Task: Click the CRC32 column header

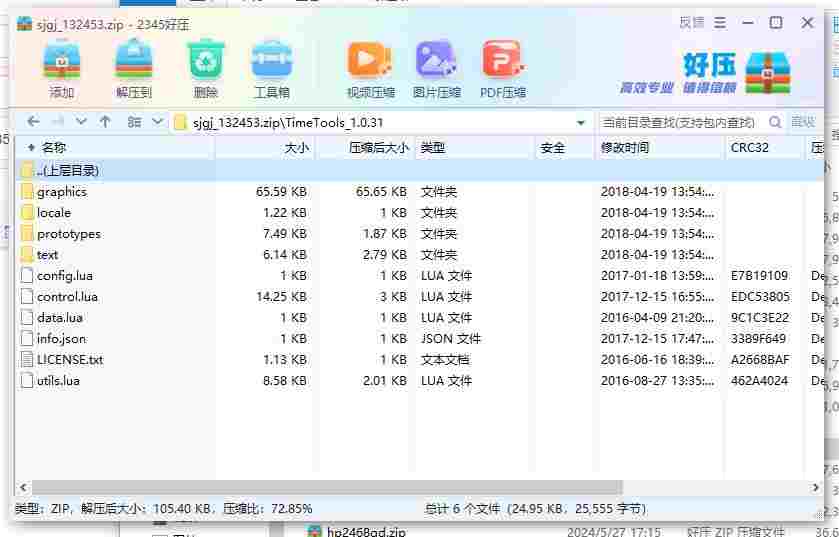Action: coord(765,148)
